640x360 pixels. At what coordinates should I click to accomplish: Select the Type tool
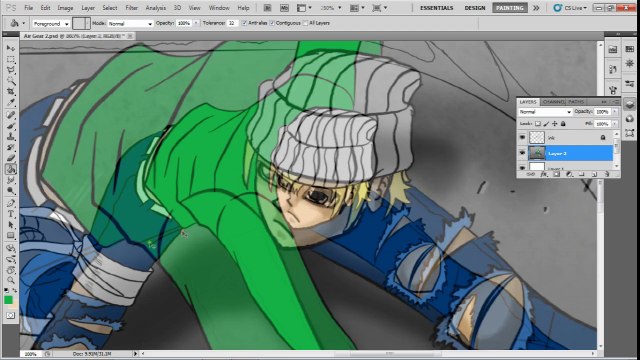11,214
